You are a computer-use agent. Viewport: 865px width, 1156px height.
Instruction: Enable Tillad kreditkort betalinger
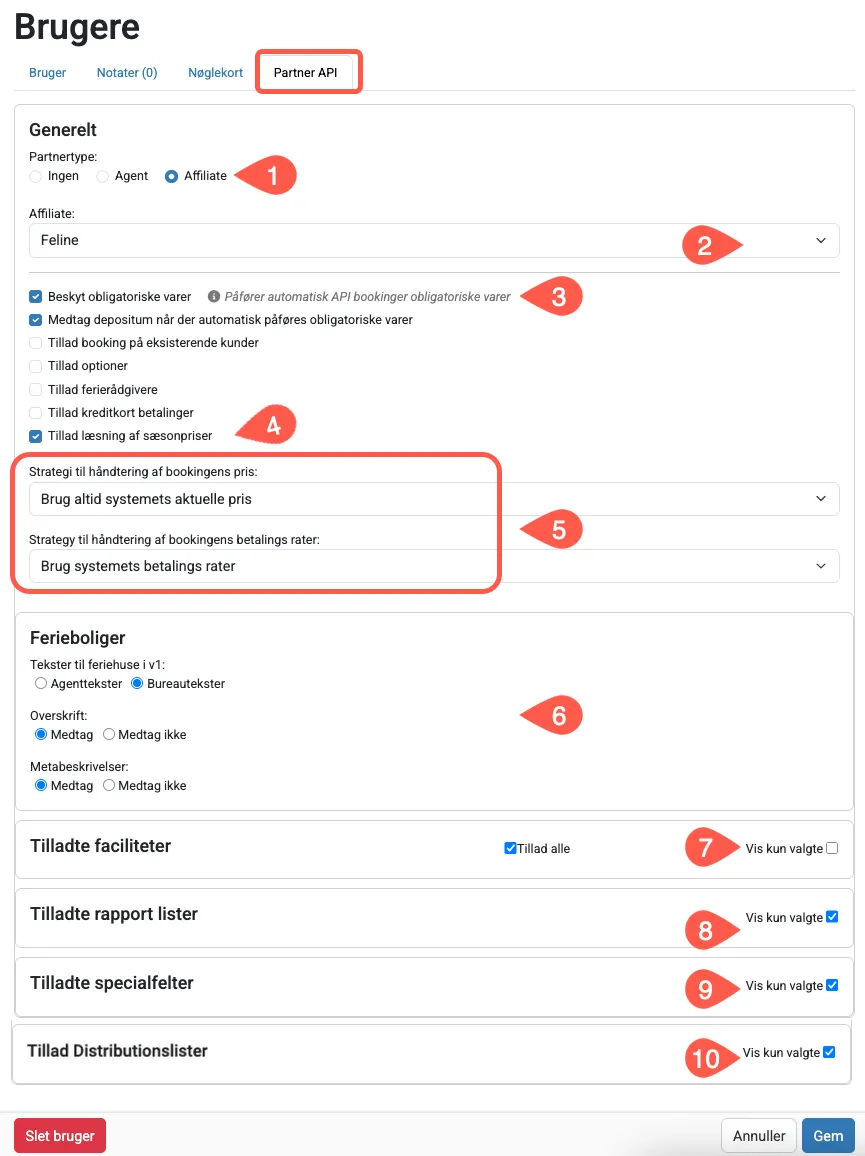pos(35,412)
